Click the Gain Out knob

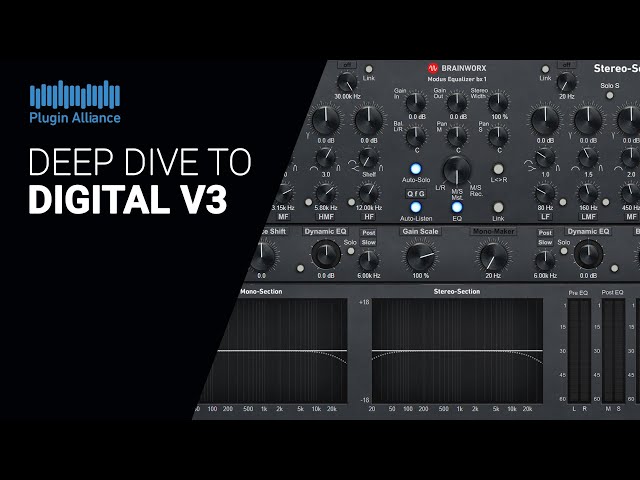457,102
